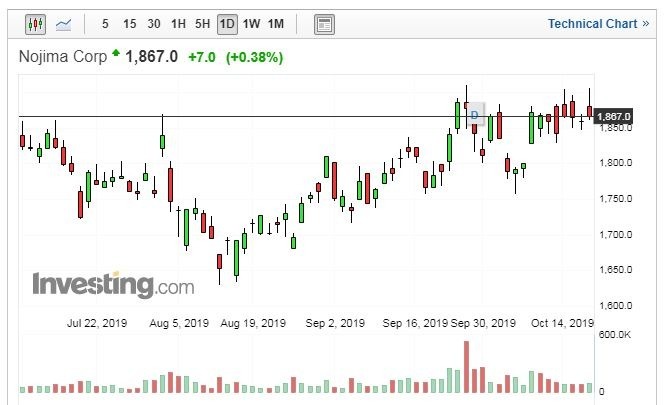
Task: Click the +7.0 price change value
Action: pyautogui.click(x=202, y=57)
